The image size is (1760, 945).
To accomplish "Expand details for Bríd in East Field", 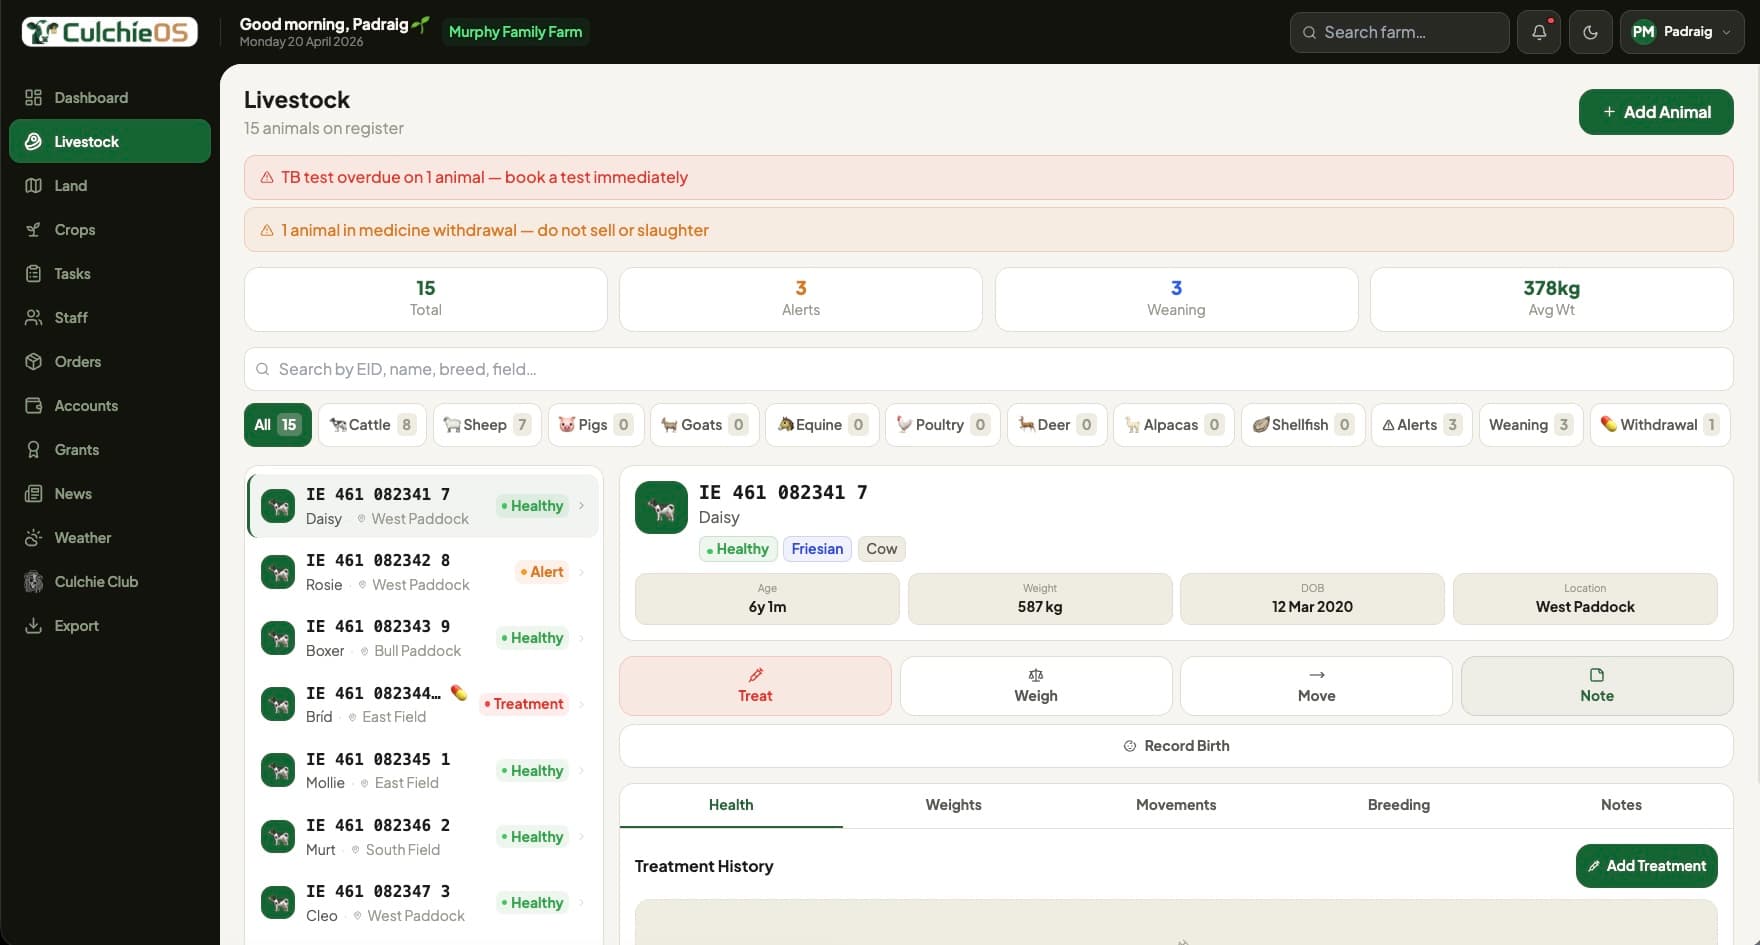I will (583, 703).
